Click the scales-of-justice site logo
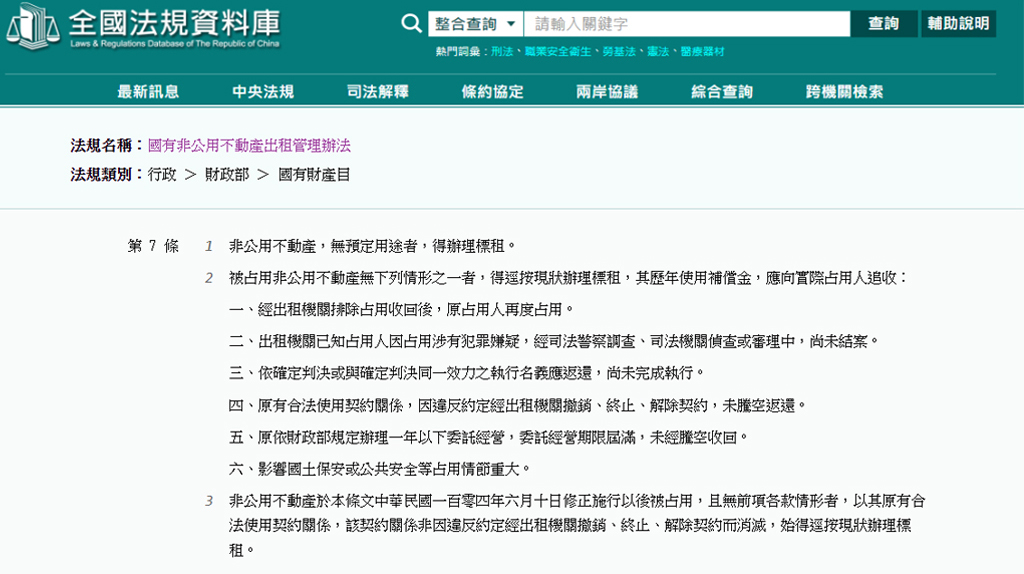The width and height of the screenshot is (1024, 574). (32, 26)
